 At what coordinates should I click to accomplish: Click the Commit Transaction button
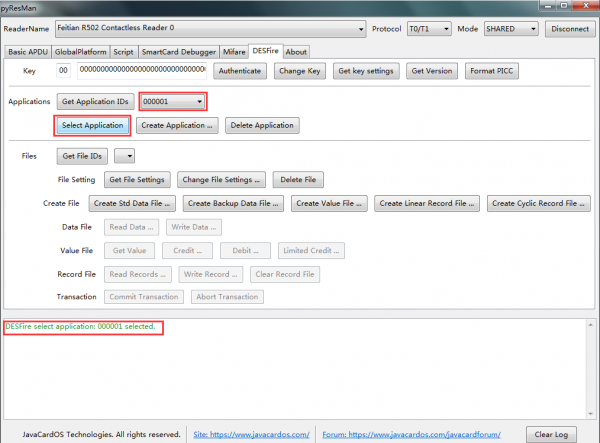coord(144,297)
